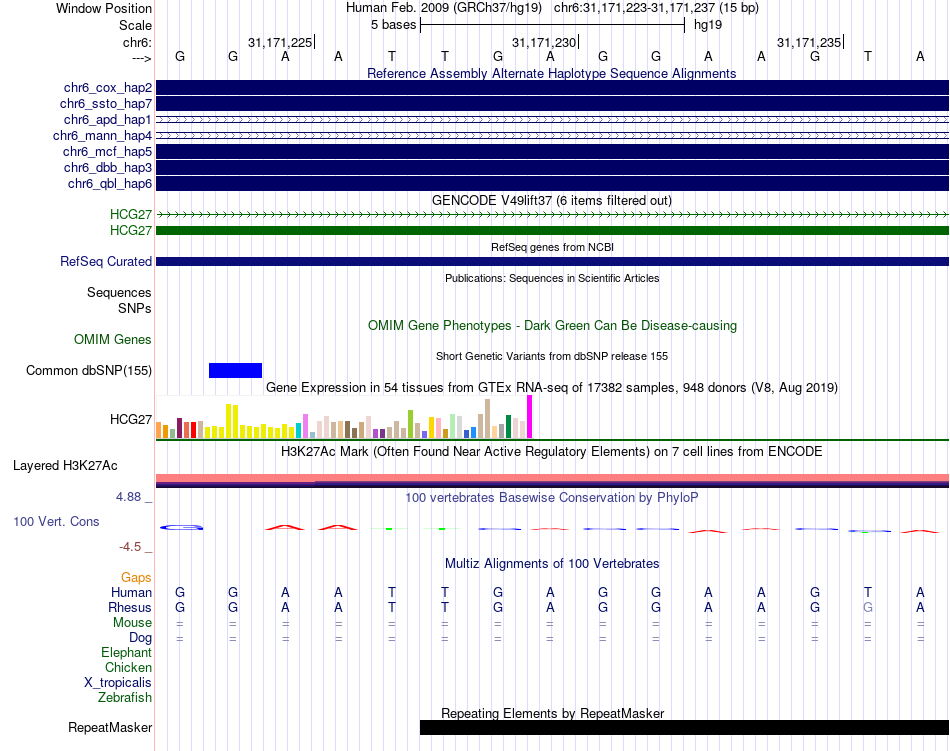Select the chr6_apd_hap1 alignment label

point(108,119)
